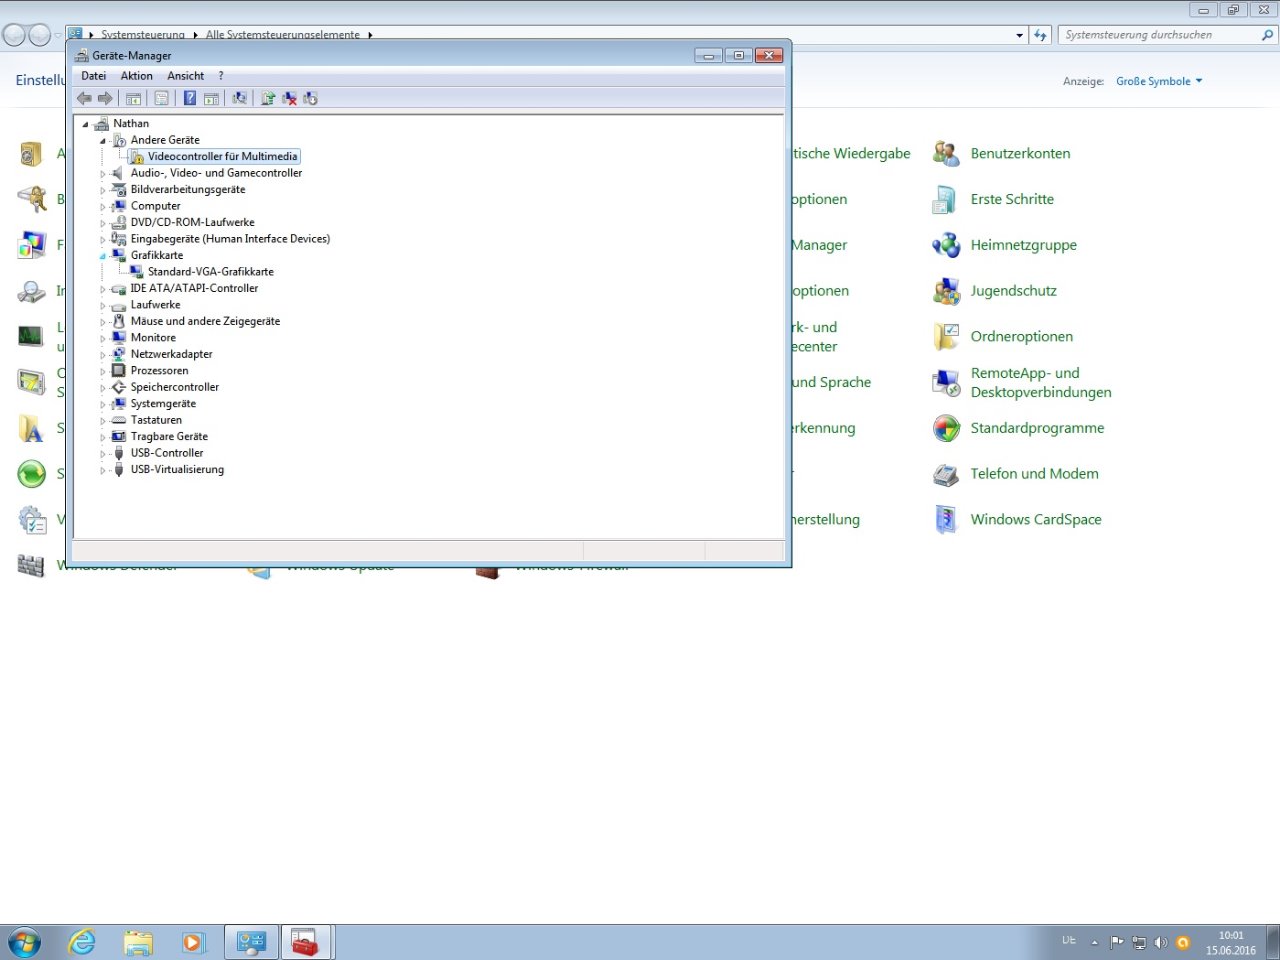Show hidden tray icons arrow

point(1094,942)
